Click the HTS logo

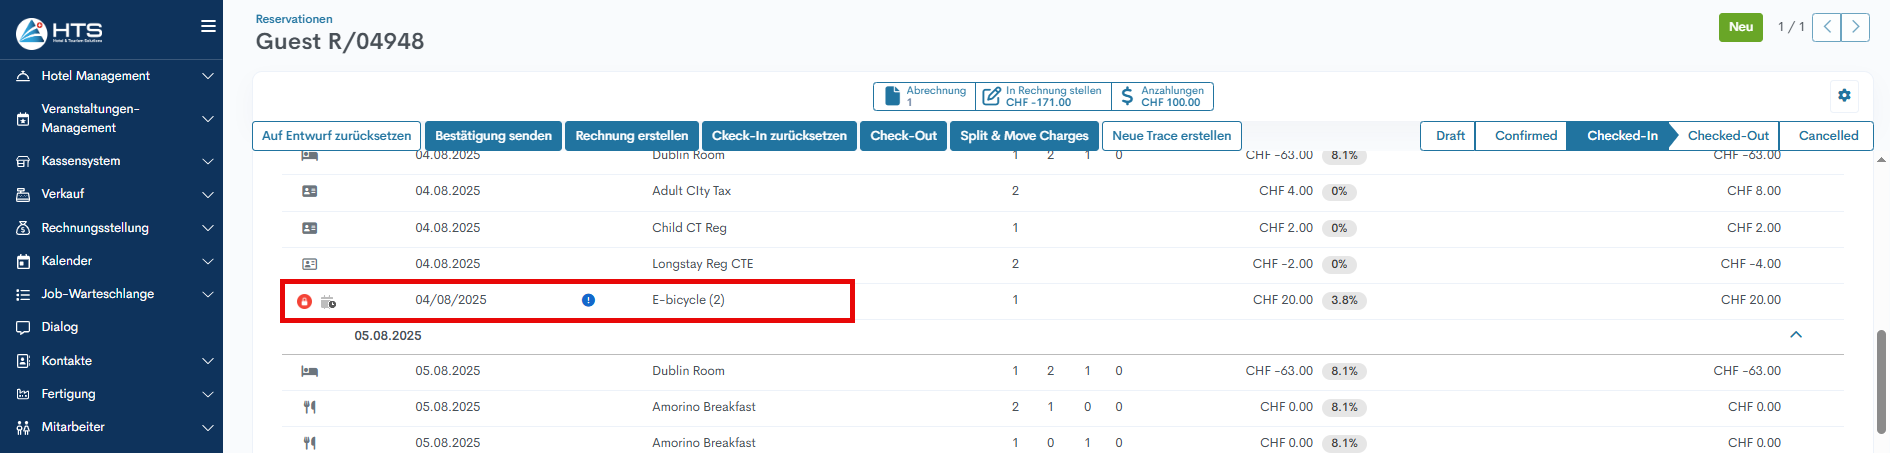[60, 32]
